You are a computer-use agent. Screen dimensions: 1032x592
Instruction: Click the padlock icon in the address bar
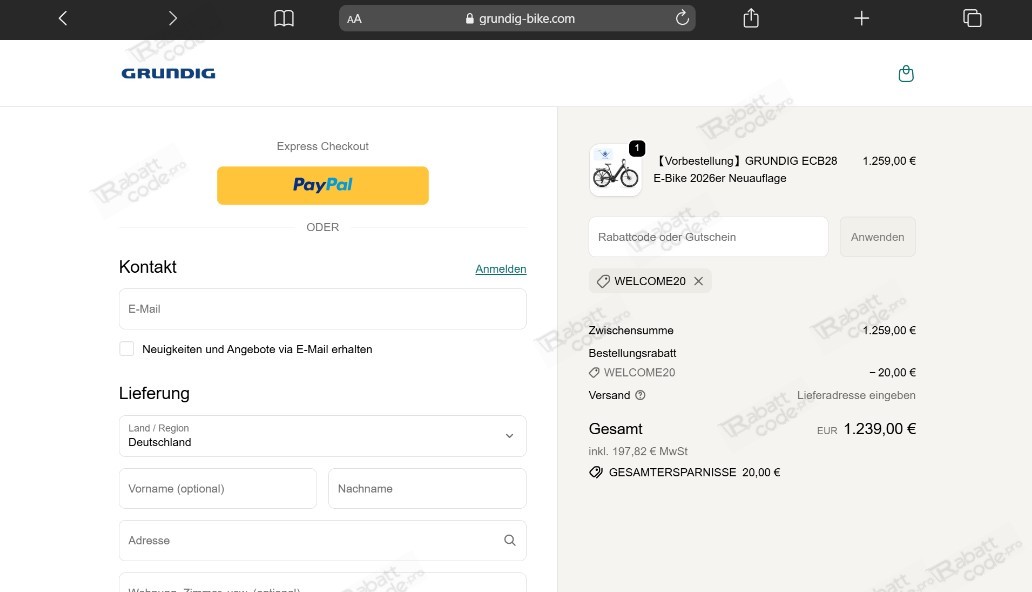pyautogui.click(x=468, y=18)
